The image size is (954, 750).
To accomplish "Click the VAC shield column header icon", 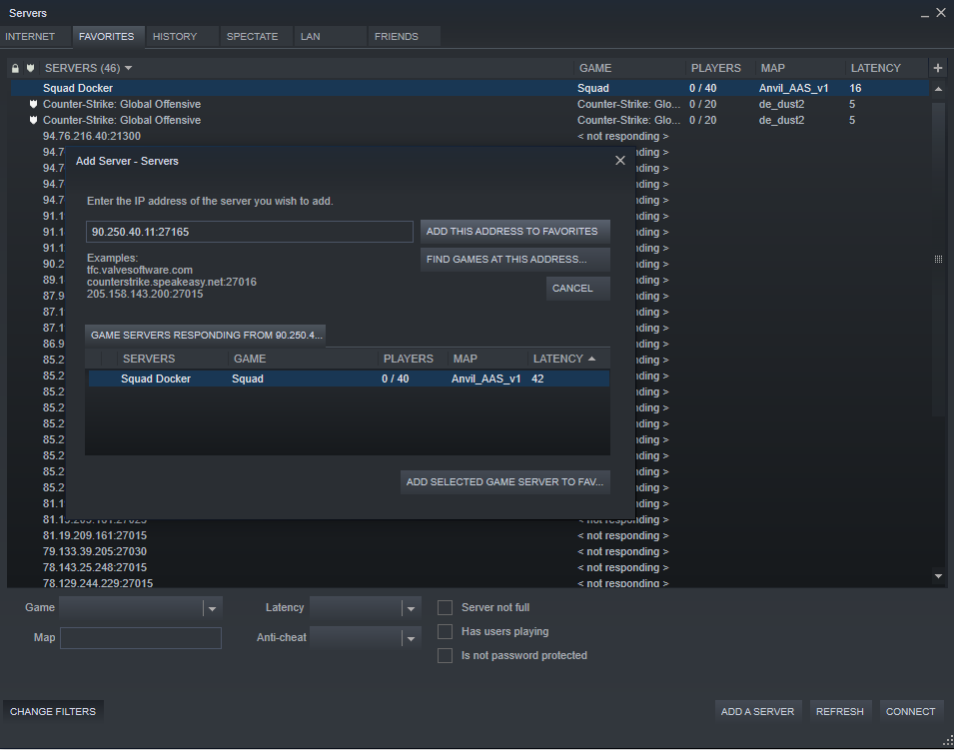I will (30, 68).
